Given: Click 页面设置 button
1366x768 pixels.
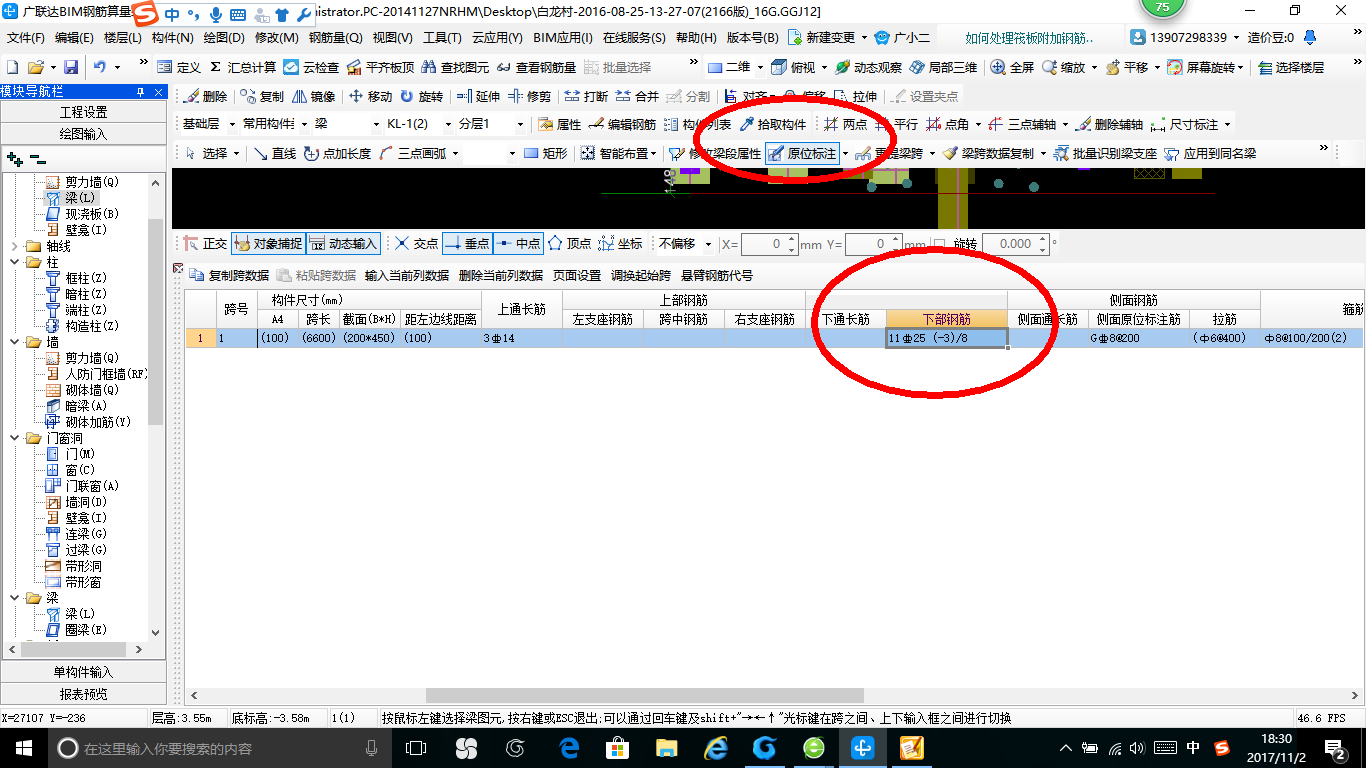Looking at the screenshot, I should (577, 275).
